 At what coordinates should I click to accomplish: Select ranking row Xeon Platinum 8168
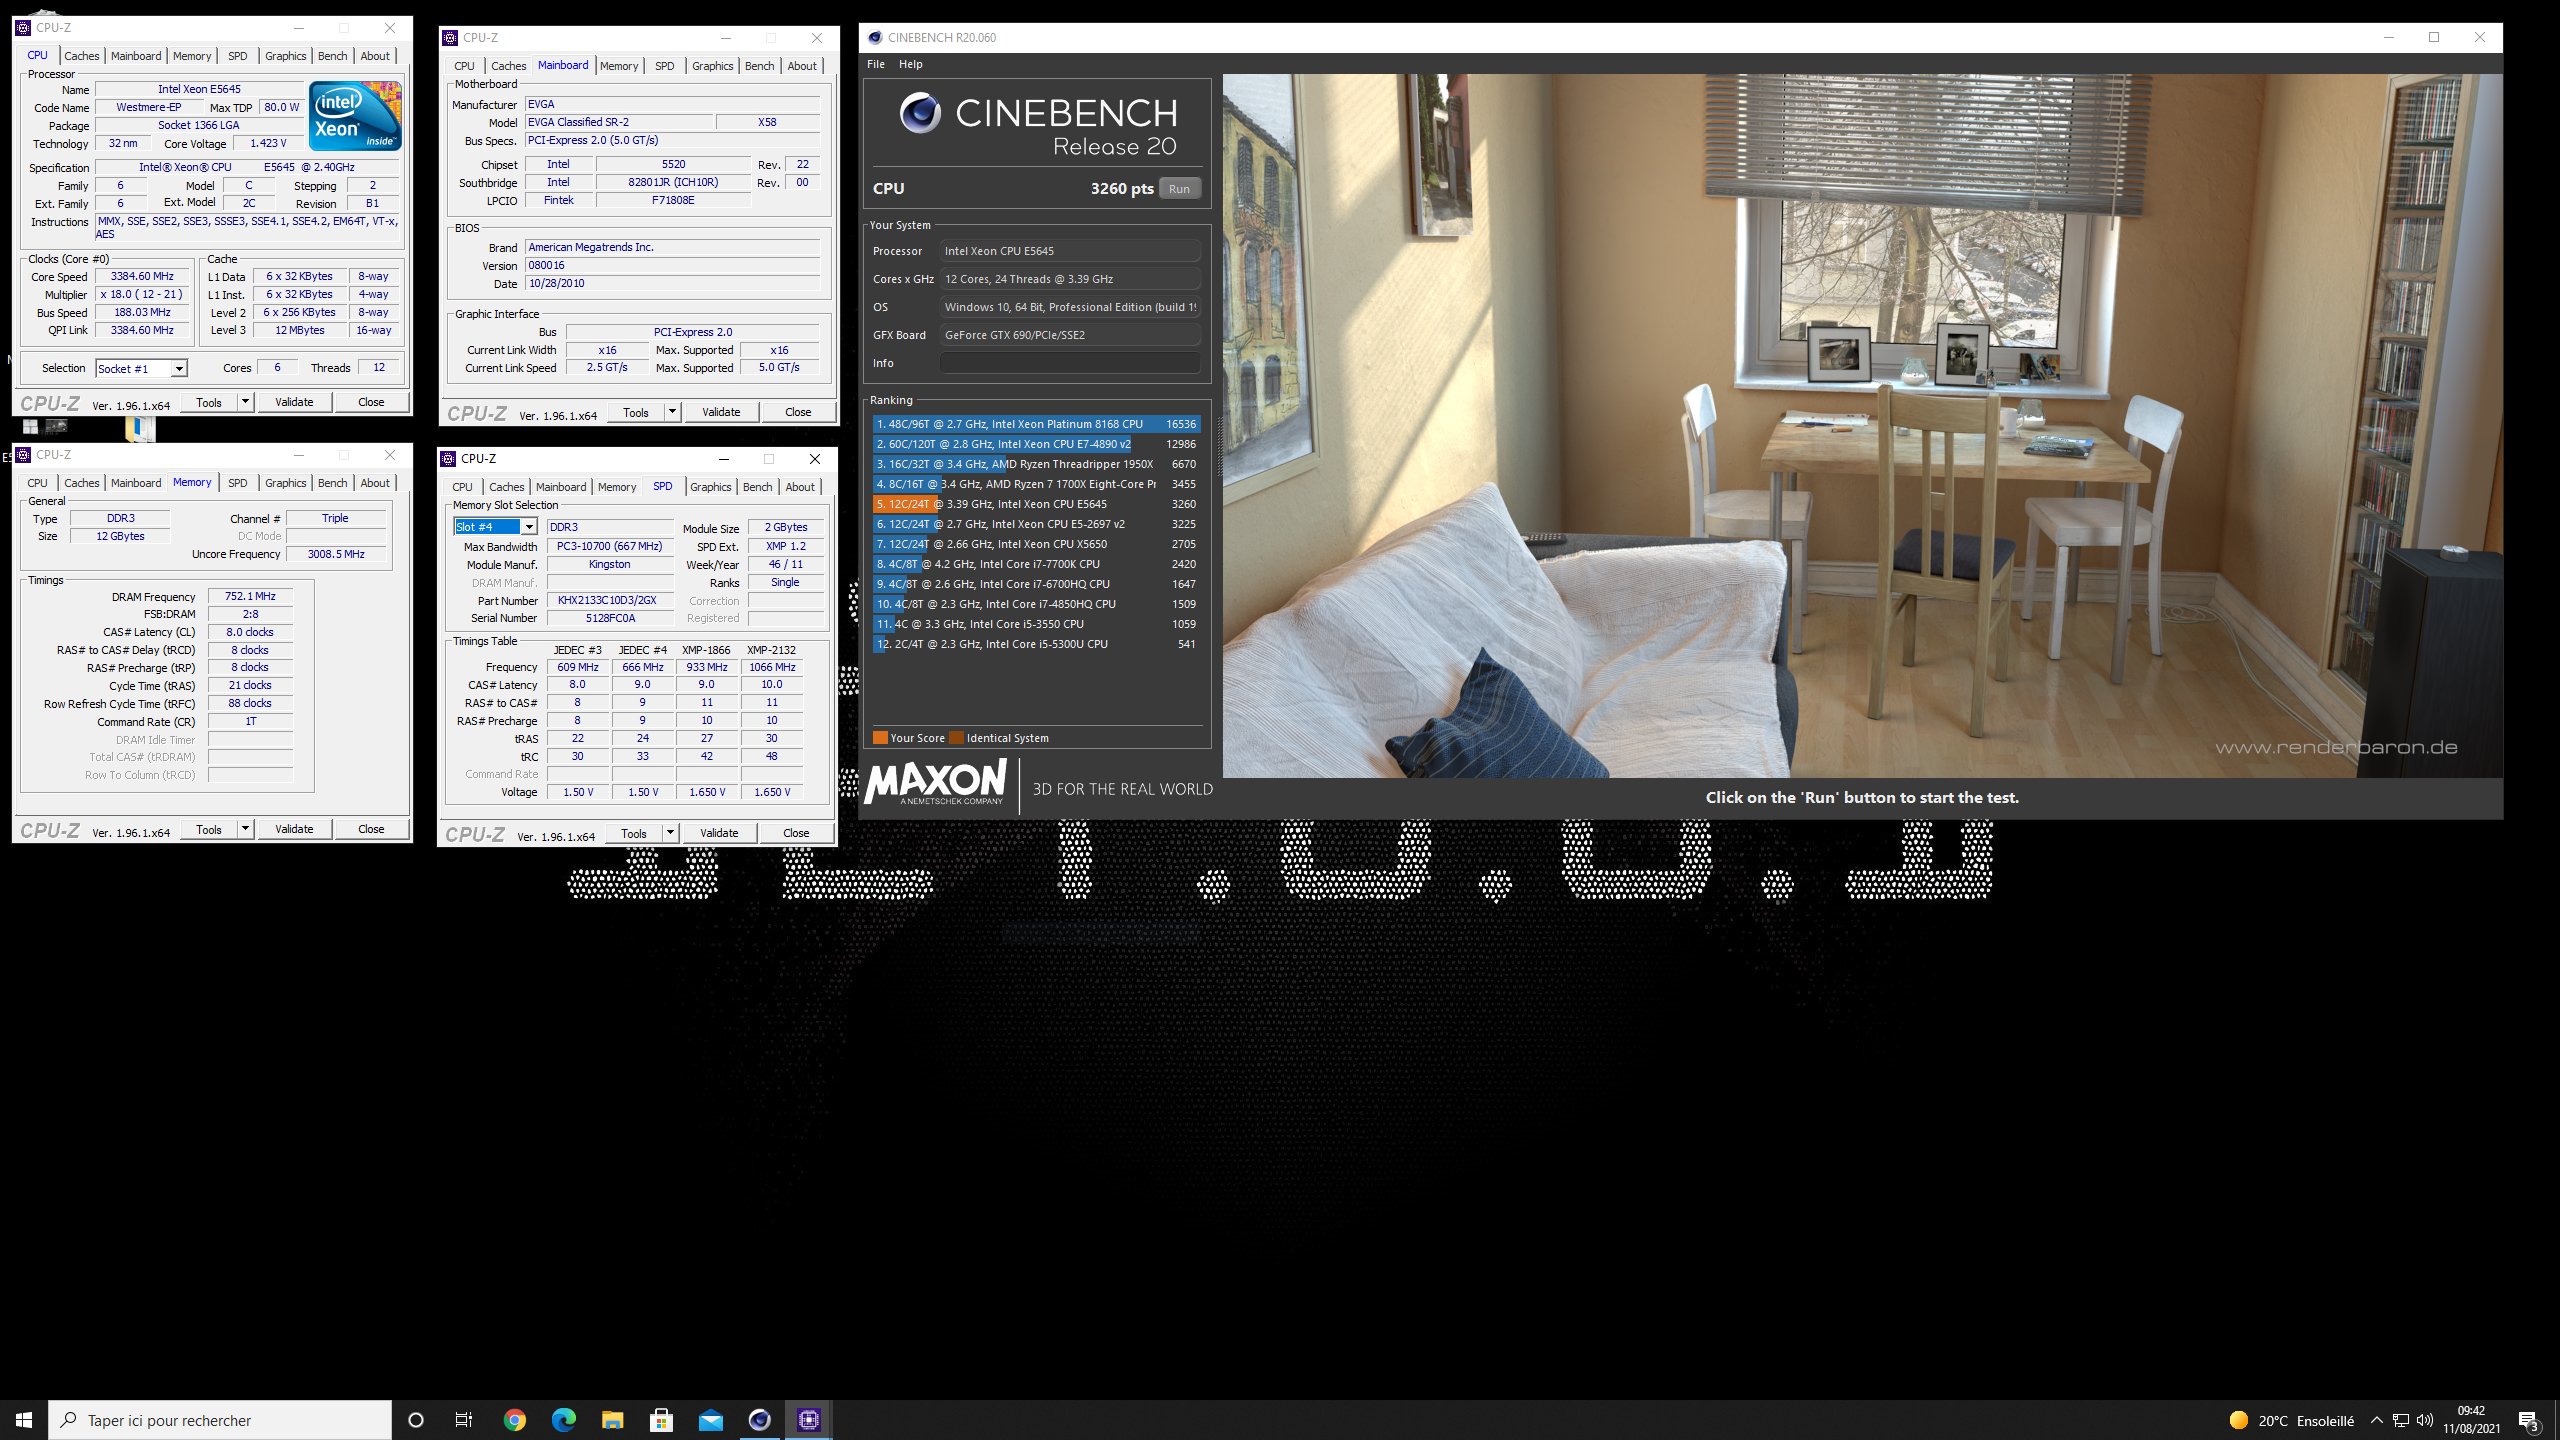pyautogui.click(x=1036, y=424)
